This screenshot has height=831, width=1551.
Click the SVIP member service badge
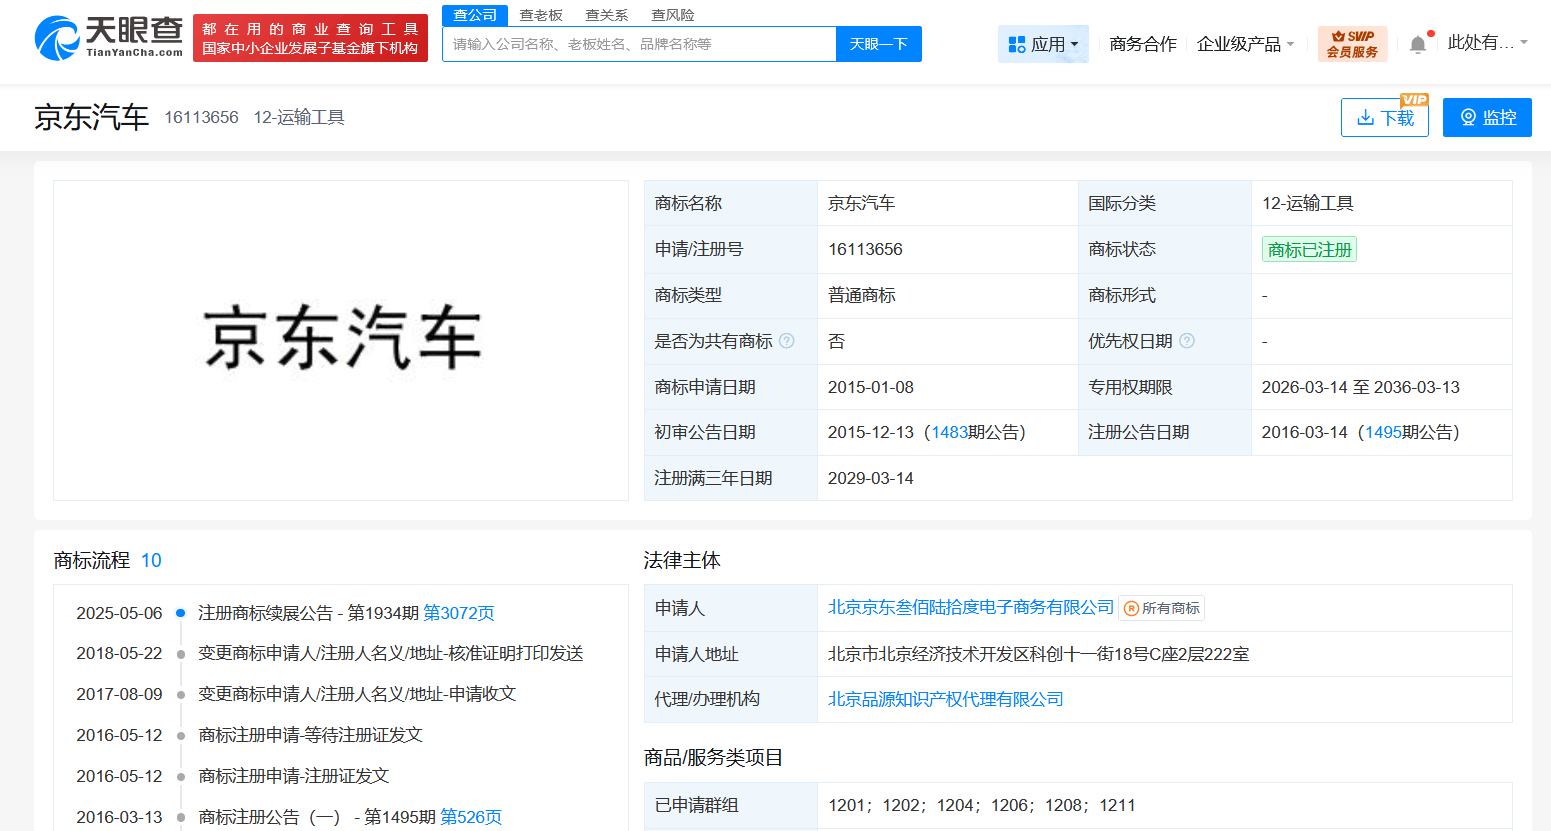point(1352,44)
